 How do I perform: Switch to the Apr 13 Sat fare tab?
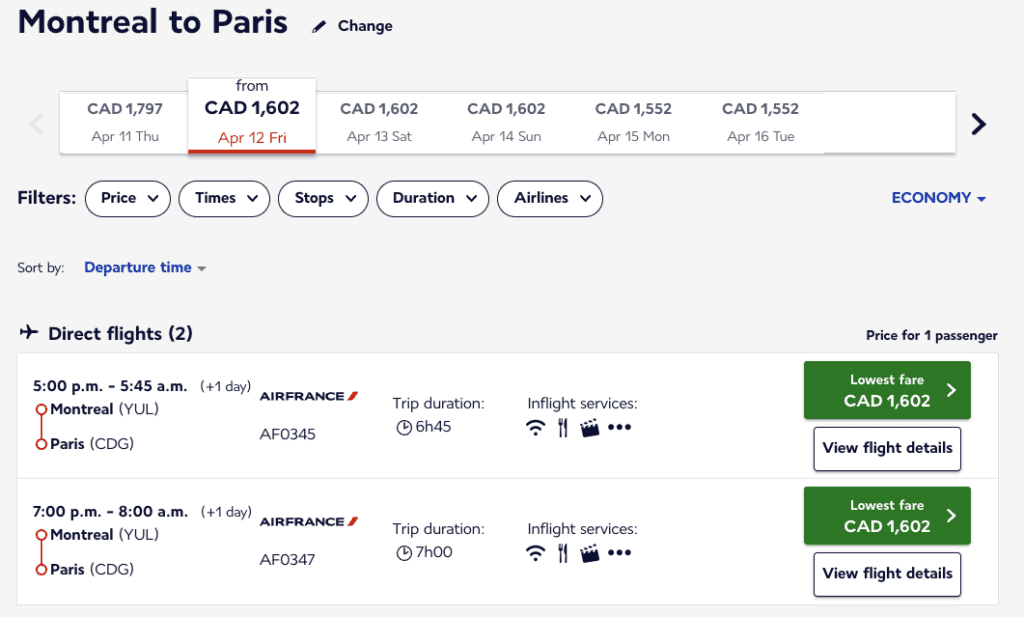tap(379, 121)
